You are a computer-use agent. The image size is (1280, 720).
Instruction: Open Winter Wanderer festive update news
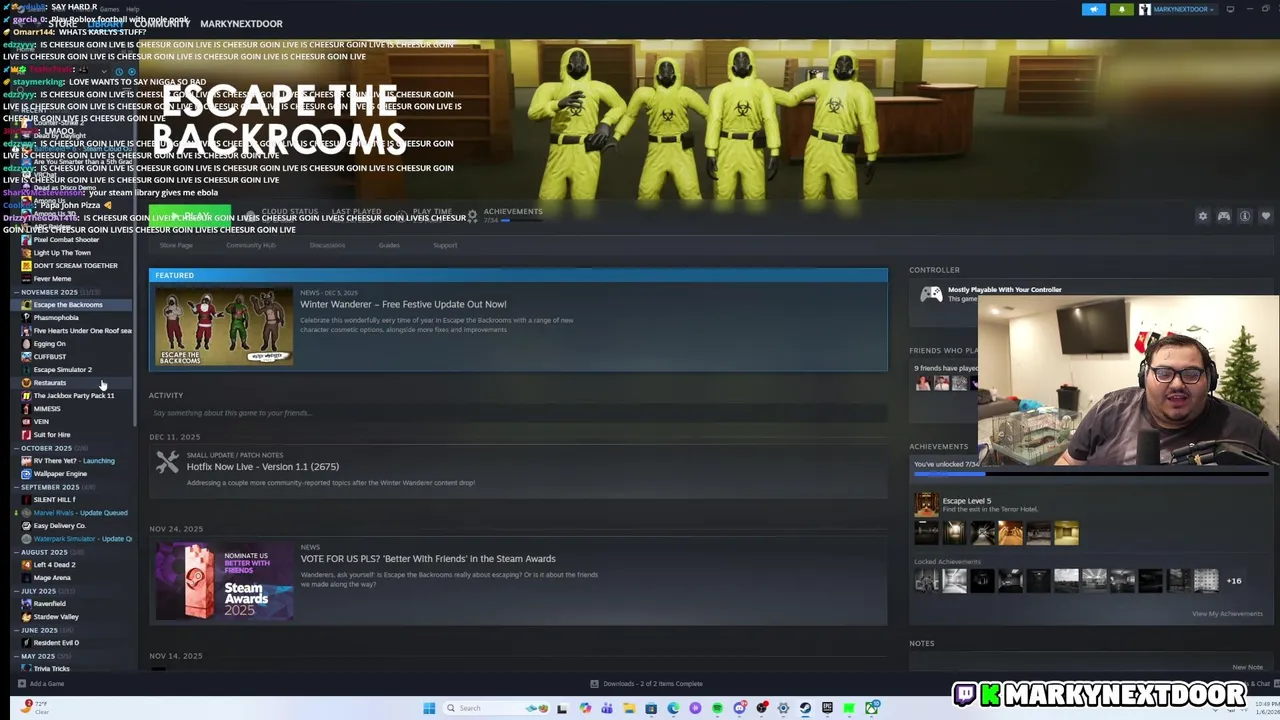coord(403,304)
